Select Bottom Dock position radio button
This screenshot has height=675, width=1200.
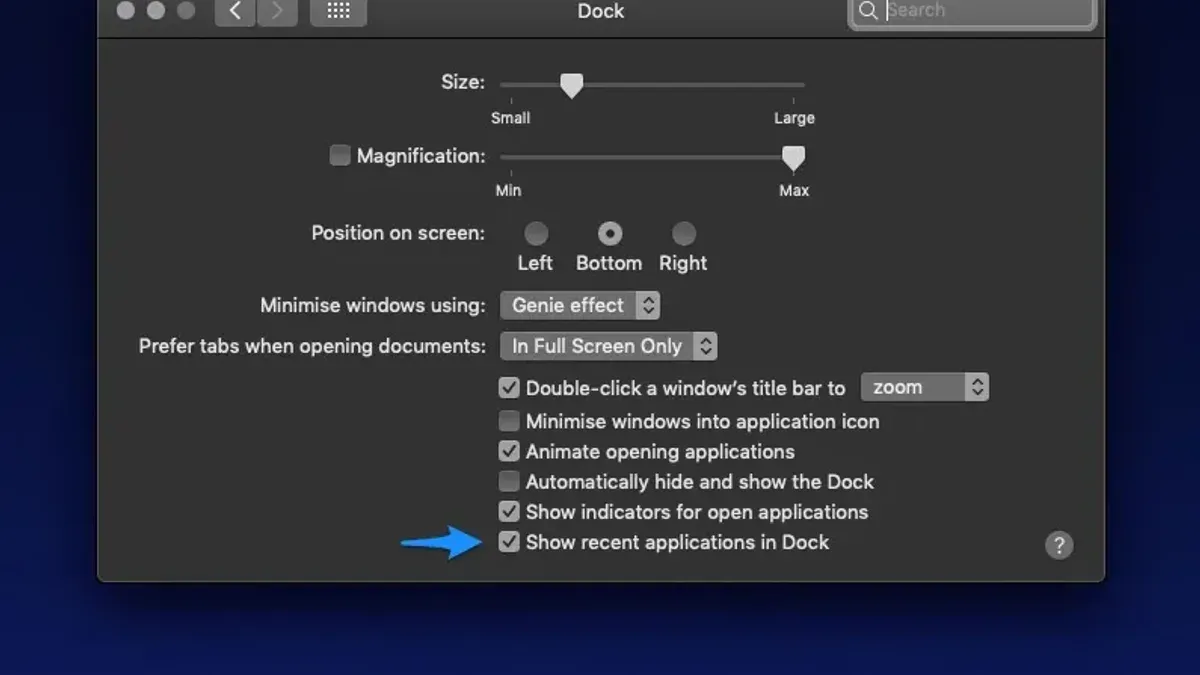tap(610, 234)
